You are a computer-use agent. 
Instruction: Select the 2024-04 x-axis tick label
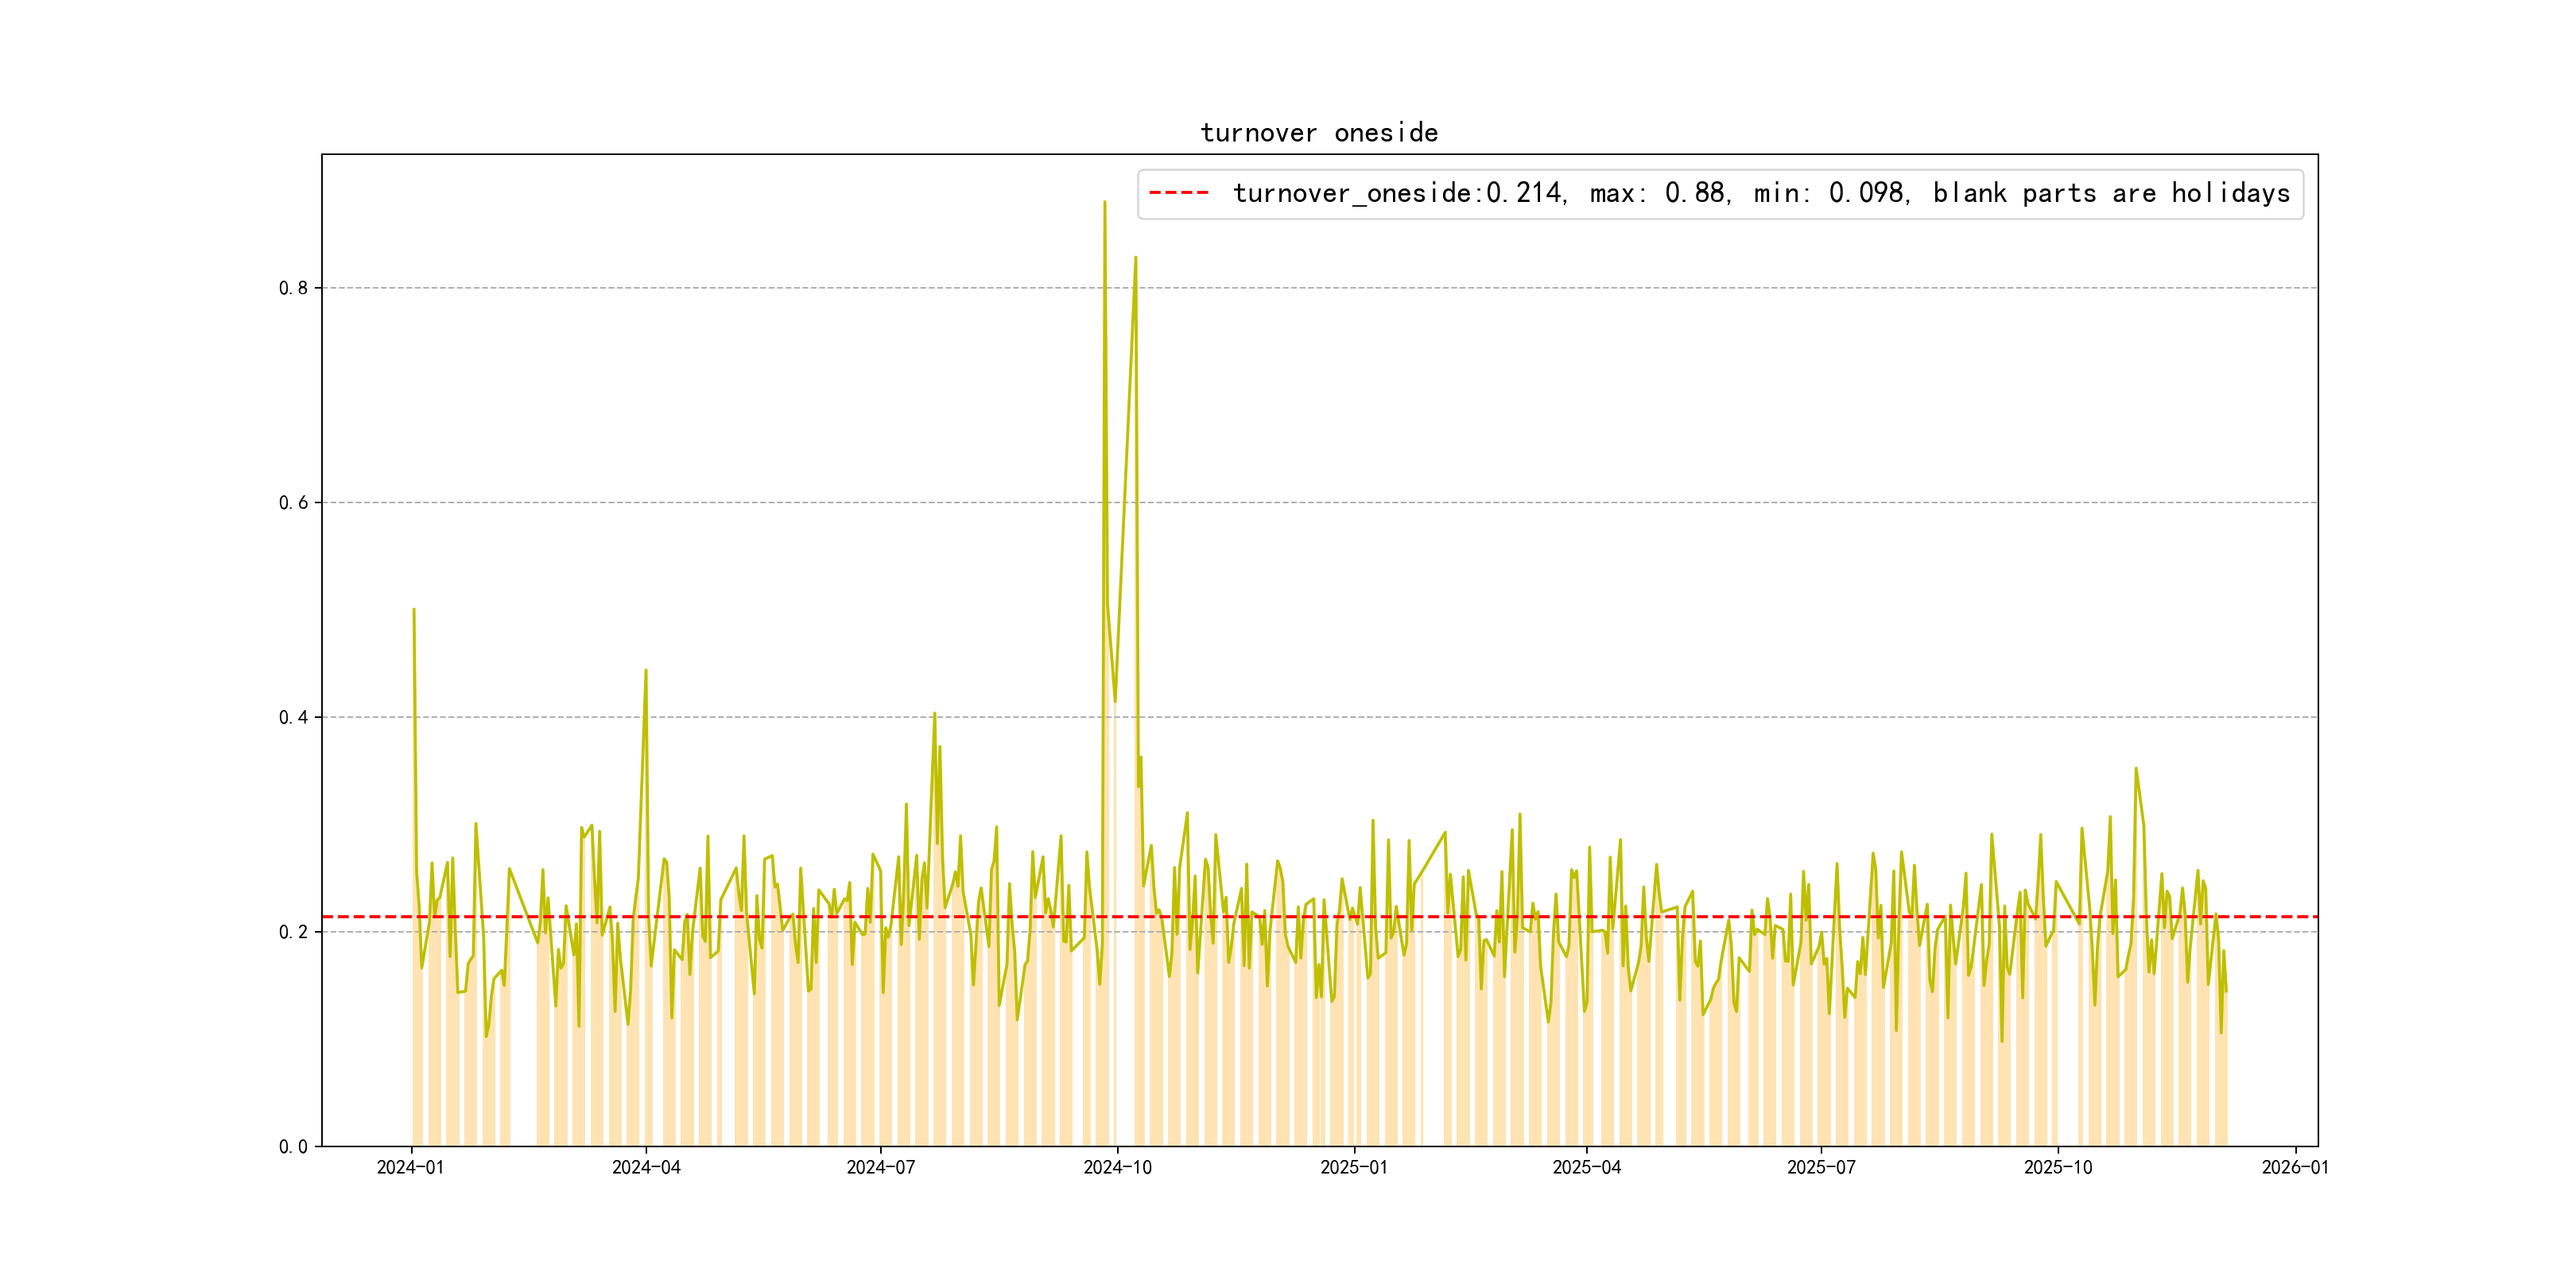tap(646, 1167)
